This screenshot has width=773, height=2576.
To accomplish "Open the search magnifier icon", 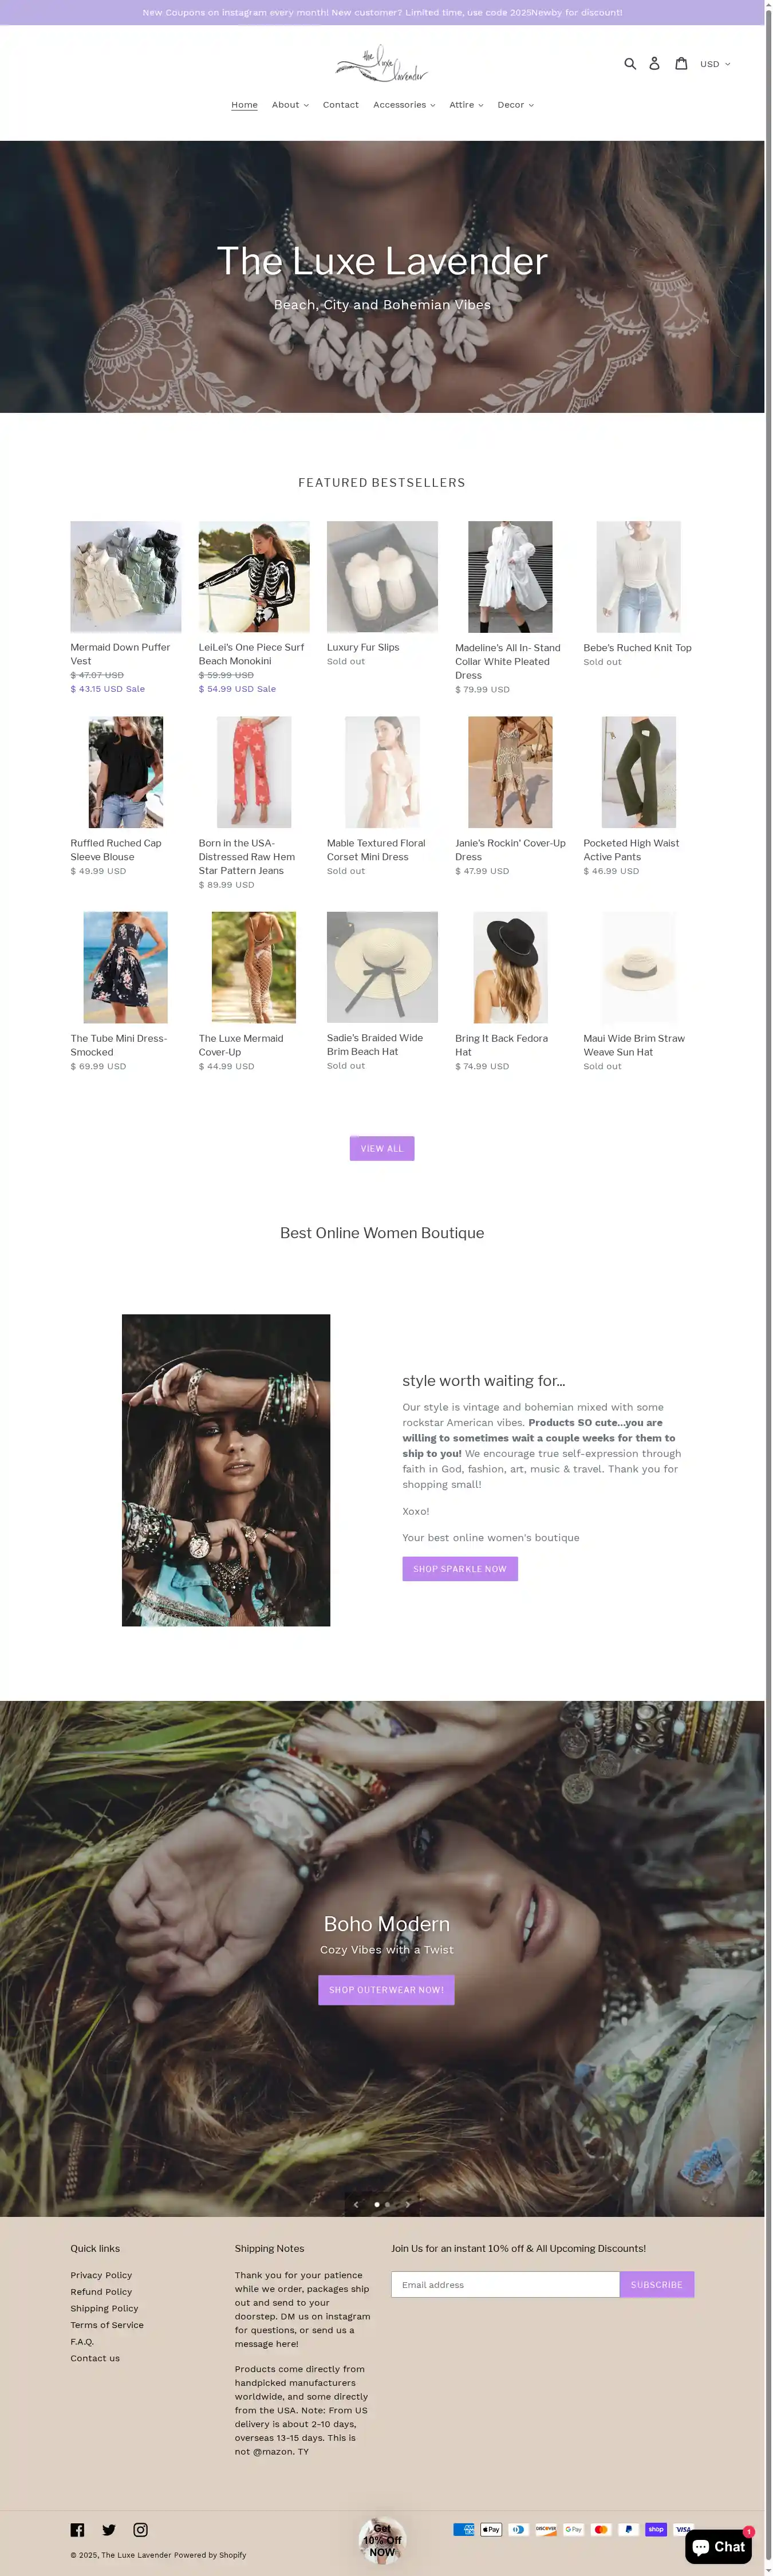I will [630, 63].
